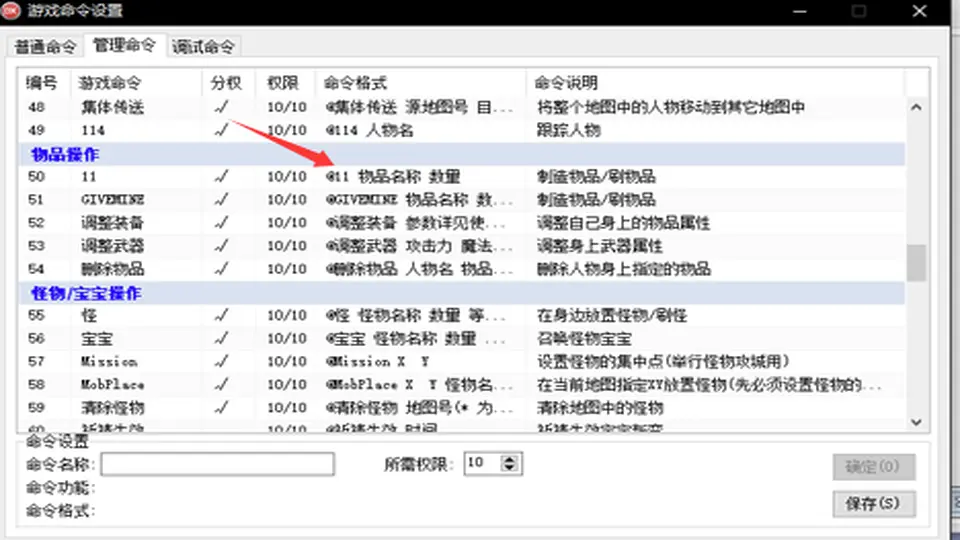Click the 保存(S) button
The width and height of the screenshot is (960, 540).
pos(874,504)
